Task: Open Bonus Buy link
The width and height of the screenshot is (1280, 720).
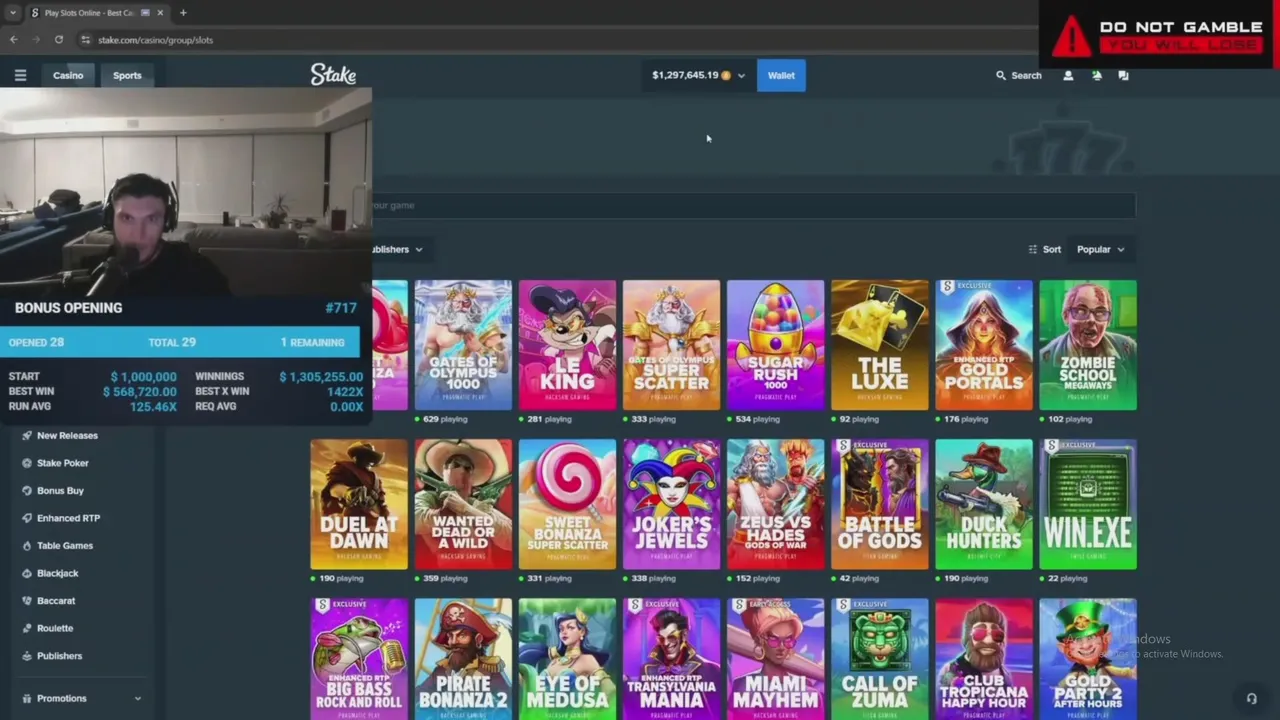Action: (60, 490)
